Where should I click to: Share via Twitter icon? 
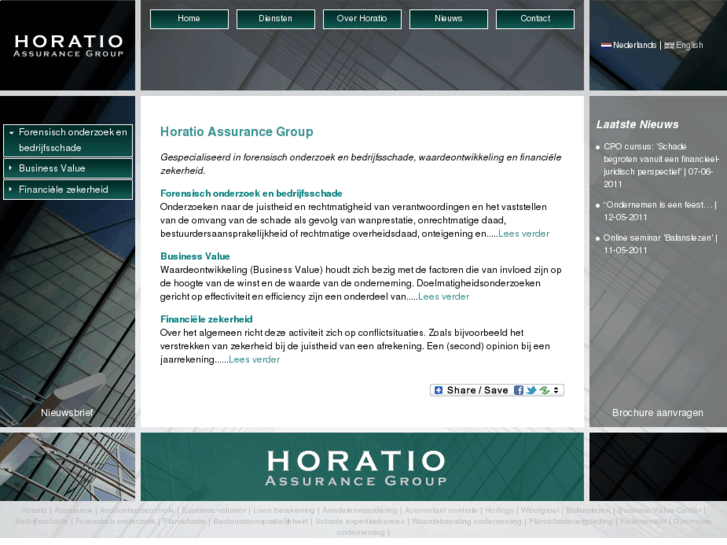(531, 391)
